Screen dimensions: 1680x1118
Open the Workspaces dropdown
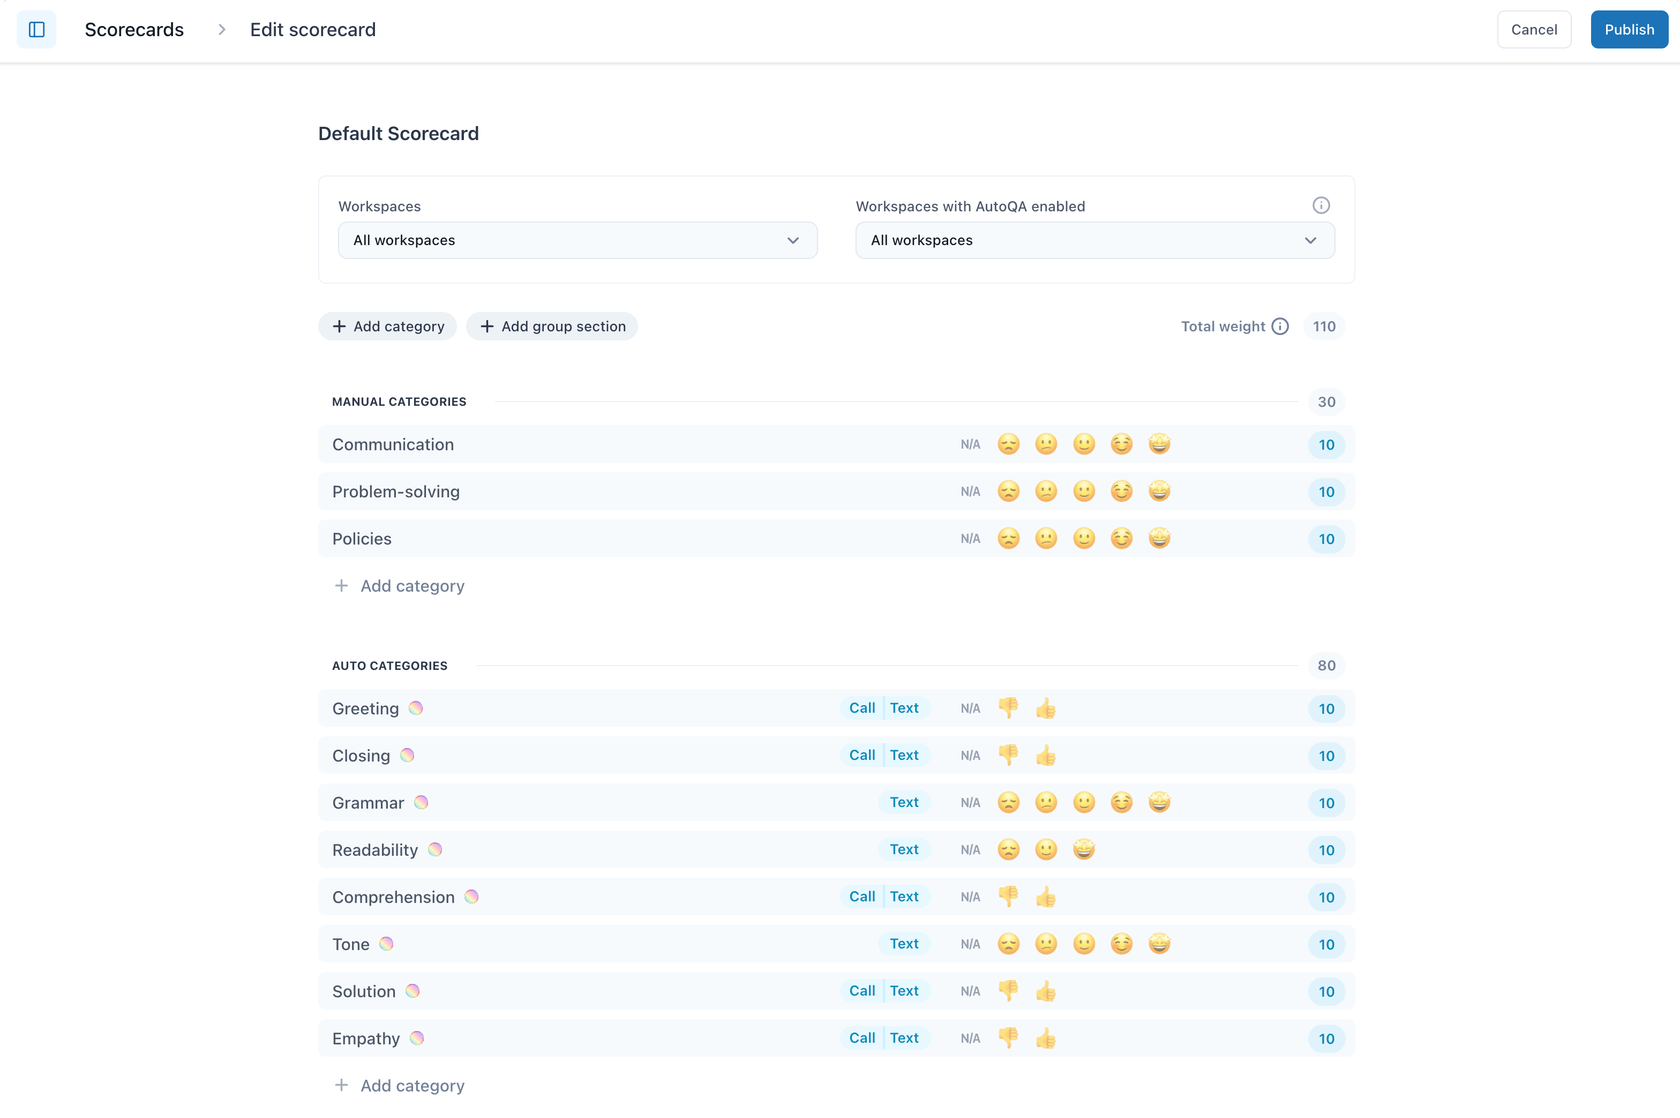click(577, 240)
